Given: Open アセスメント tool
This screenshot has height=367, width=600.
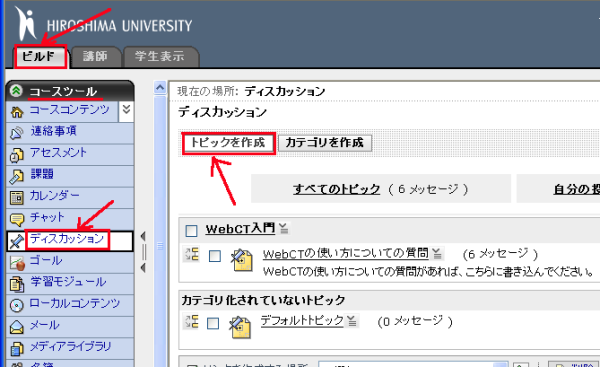Looking at the screenshot, I should 58,153.
